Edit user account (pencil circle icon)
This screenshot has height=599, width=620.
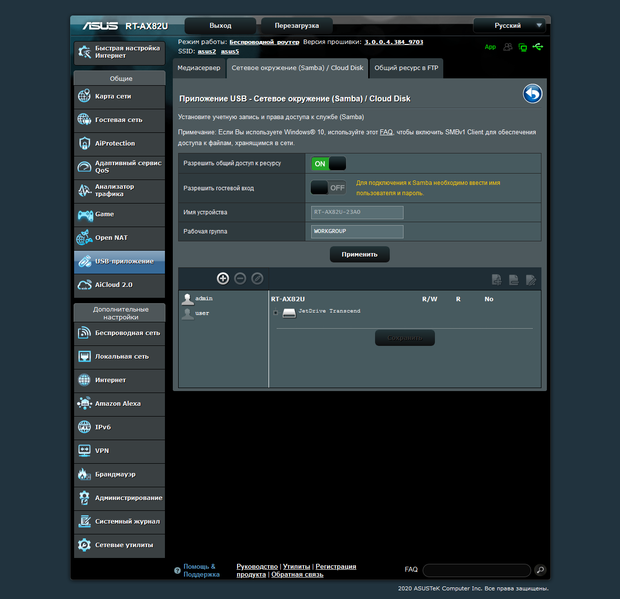pos(257,279)
